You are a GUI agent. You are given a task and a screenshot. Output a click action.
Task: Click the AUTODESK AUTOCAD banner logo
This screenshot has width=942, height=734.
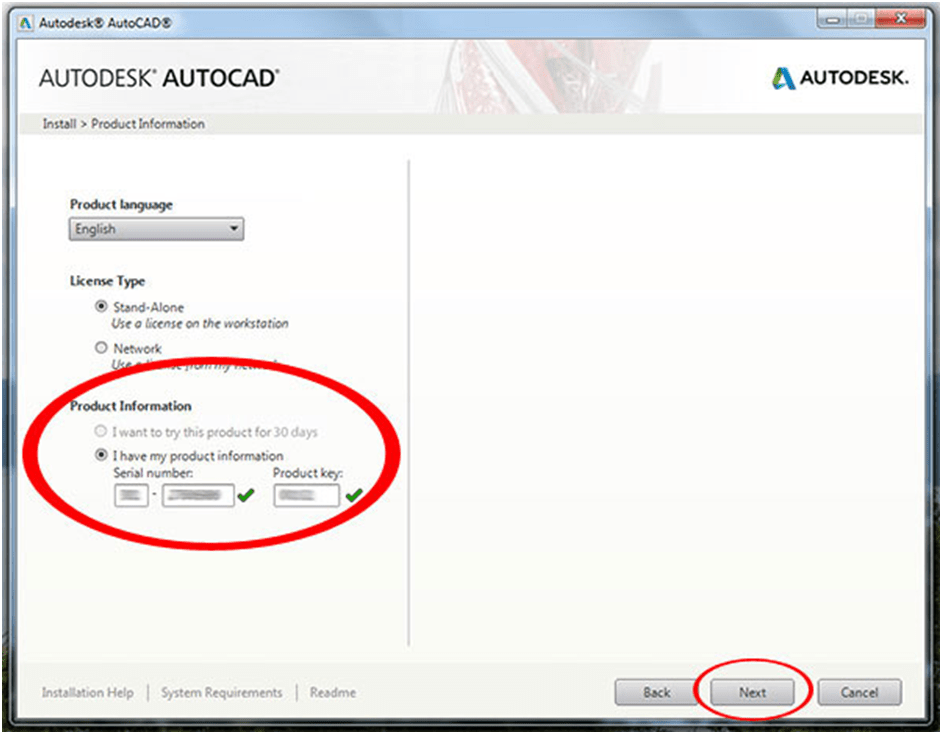(x=160, y=77)
